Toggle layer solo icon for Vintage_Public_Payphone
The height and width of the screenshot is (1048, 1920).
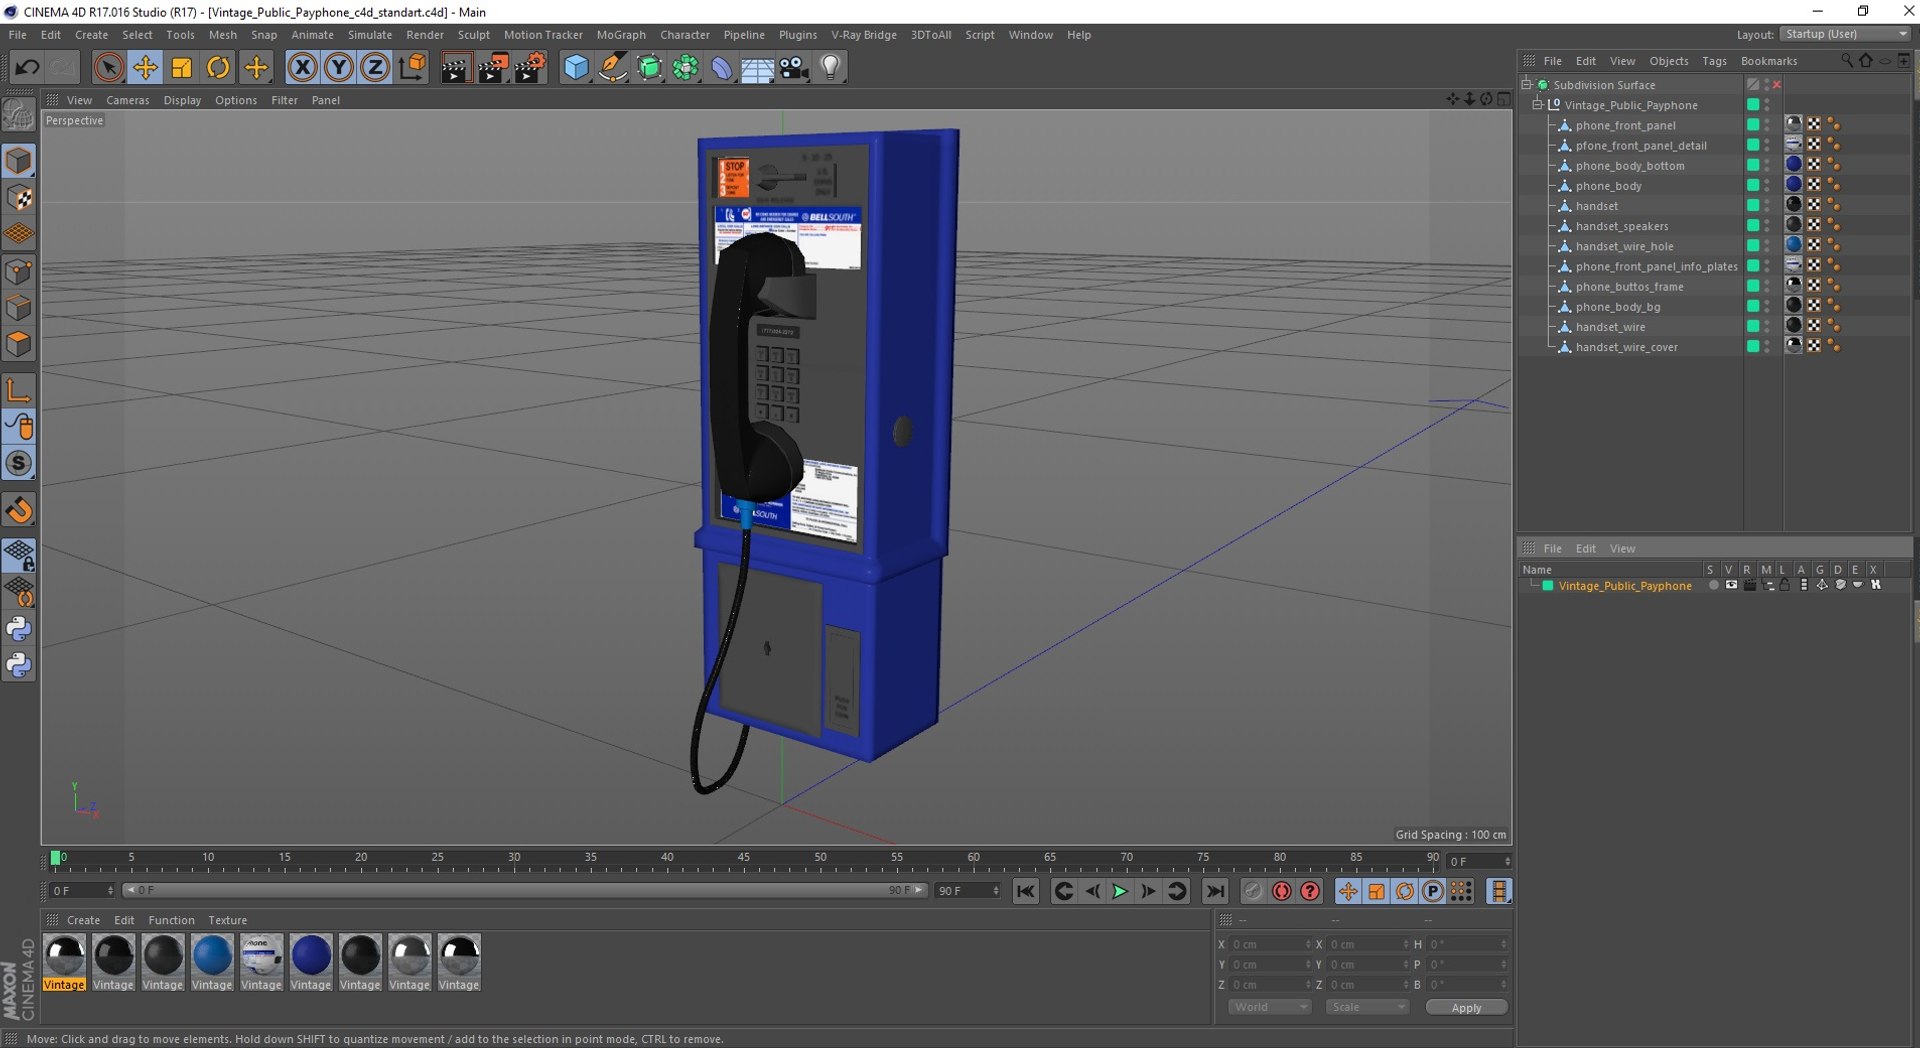1713,586
